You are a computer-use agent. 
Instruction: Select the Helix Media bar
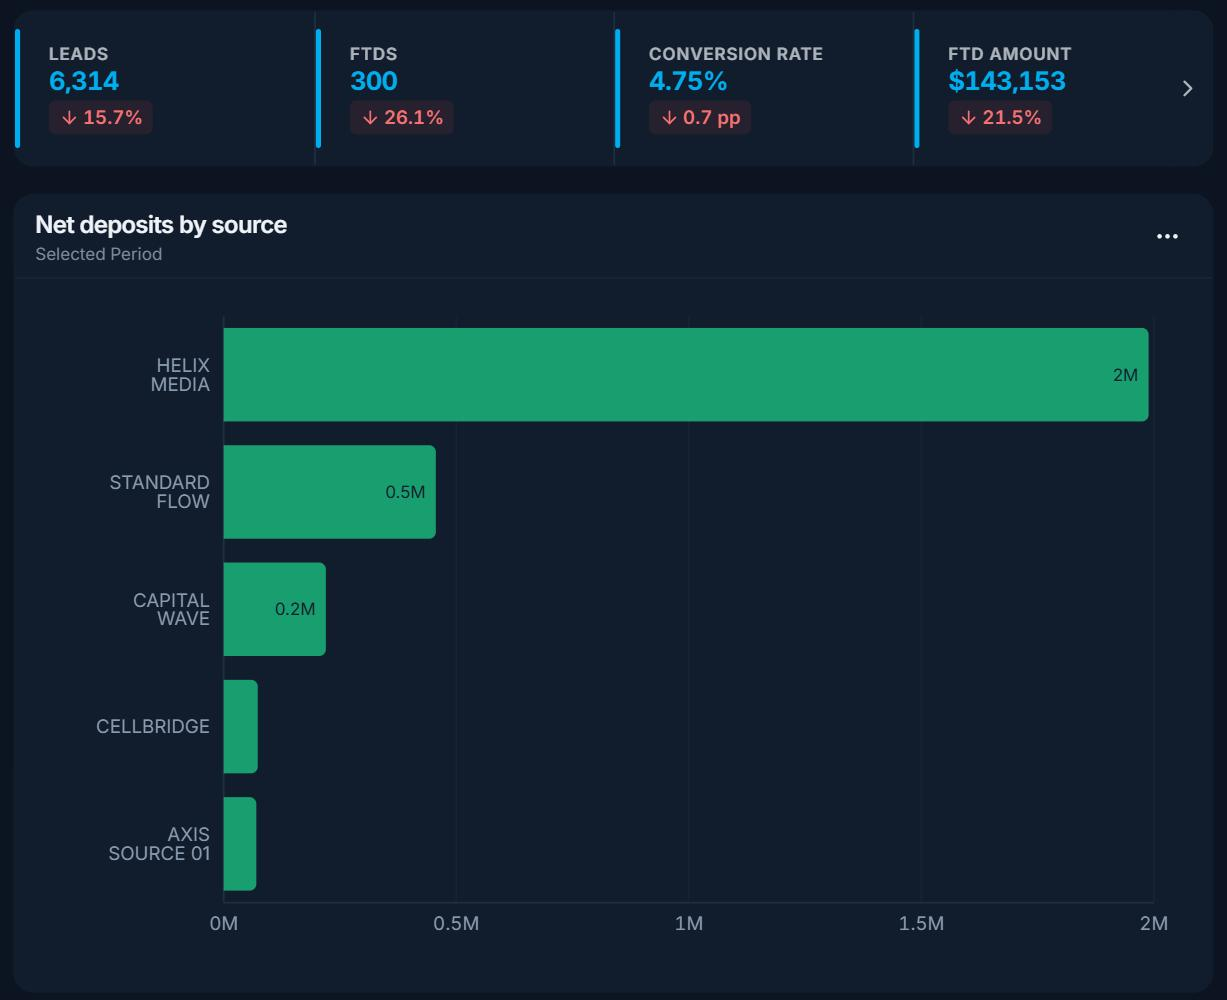[x=686, y=375]
